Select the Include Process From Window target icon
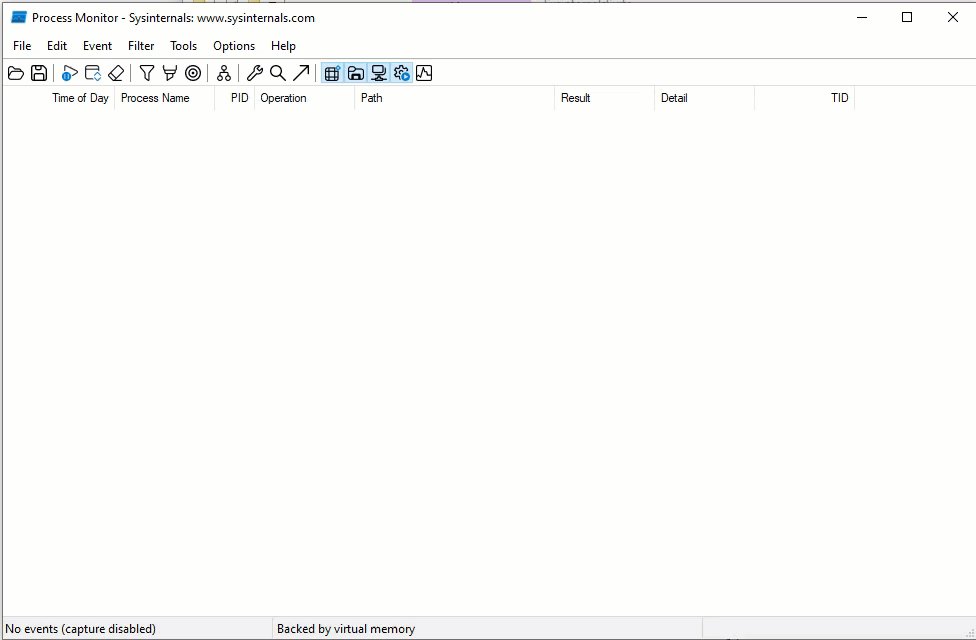 click(x=194, y=73)
